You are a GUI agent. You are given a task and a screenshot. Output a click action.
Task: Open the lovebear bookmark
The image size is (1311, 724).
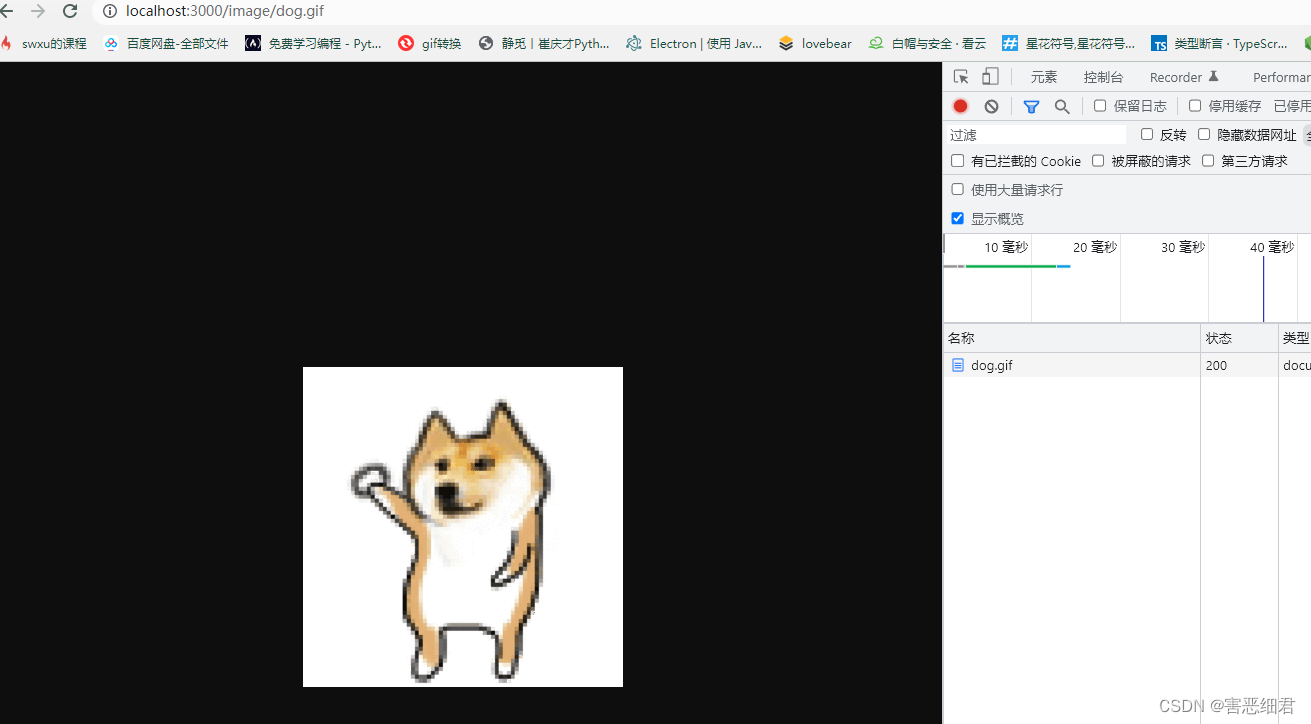(815, 44)
